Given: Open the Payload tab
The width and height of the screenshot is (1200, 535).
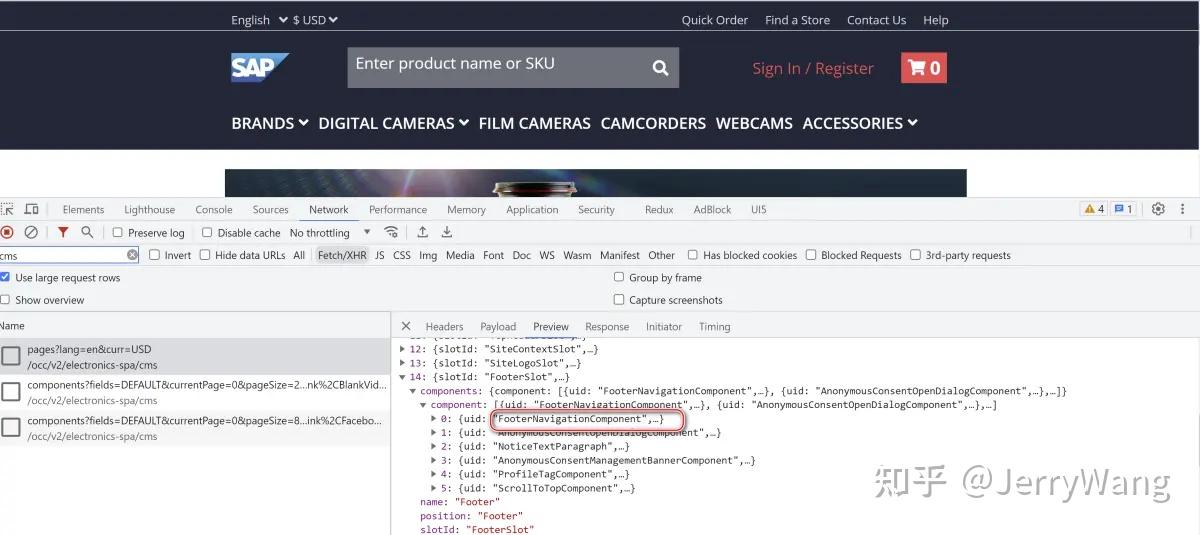Looking at the screenshot, I should tap(498, 327).
